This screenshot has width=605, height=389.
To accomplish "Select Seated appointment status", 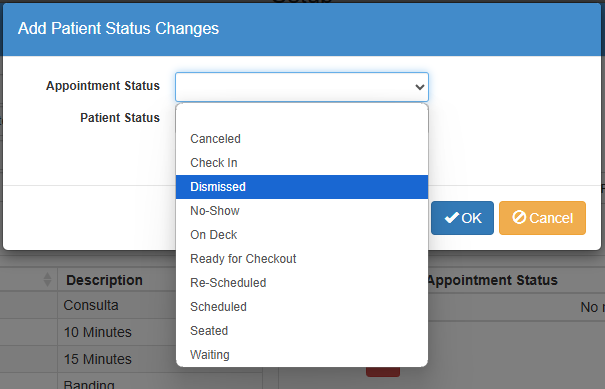I will tap(302, 330).
